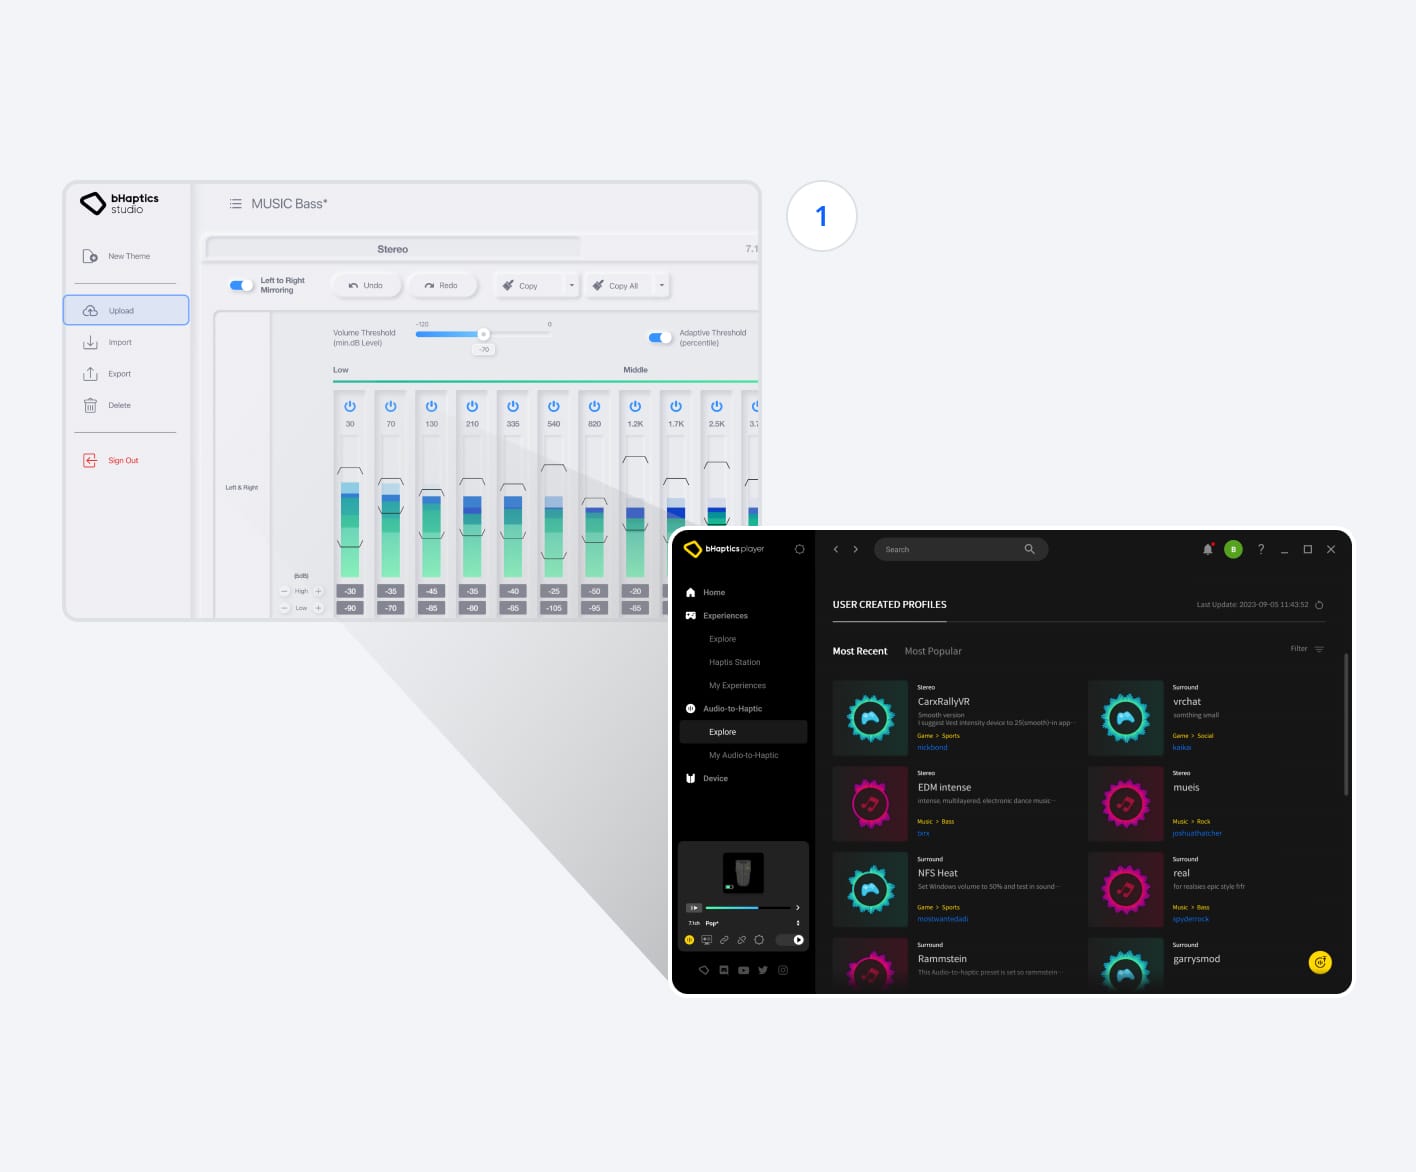The width and height of the screenshot is (1416, 1172).
Task: Open the Import function
Action: click(119, 342)
